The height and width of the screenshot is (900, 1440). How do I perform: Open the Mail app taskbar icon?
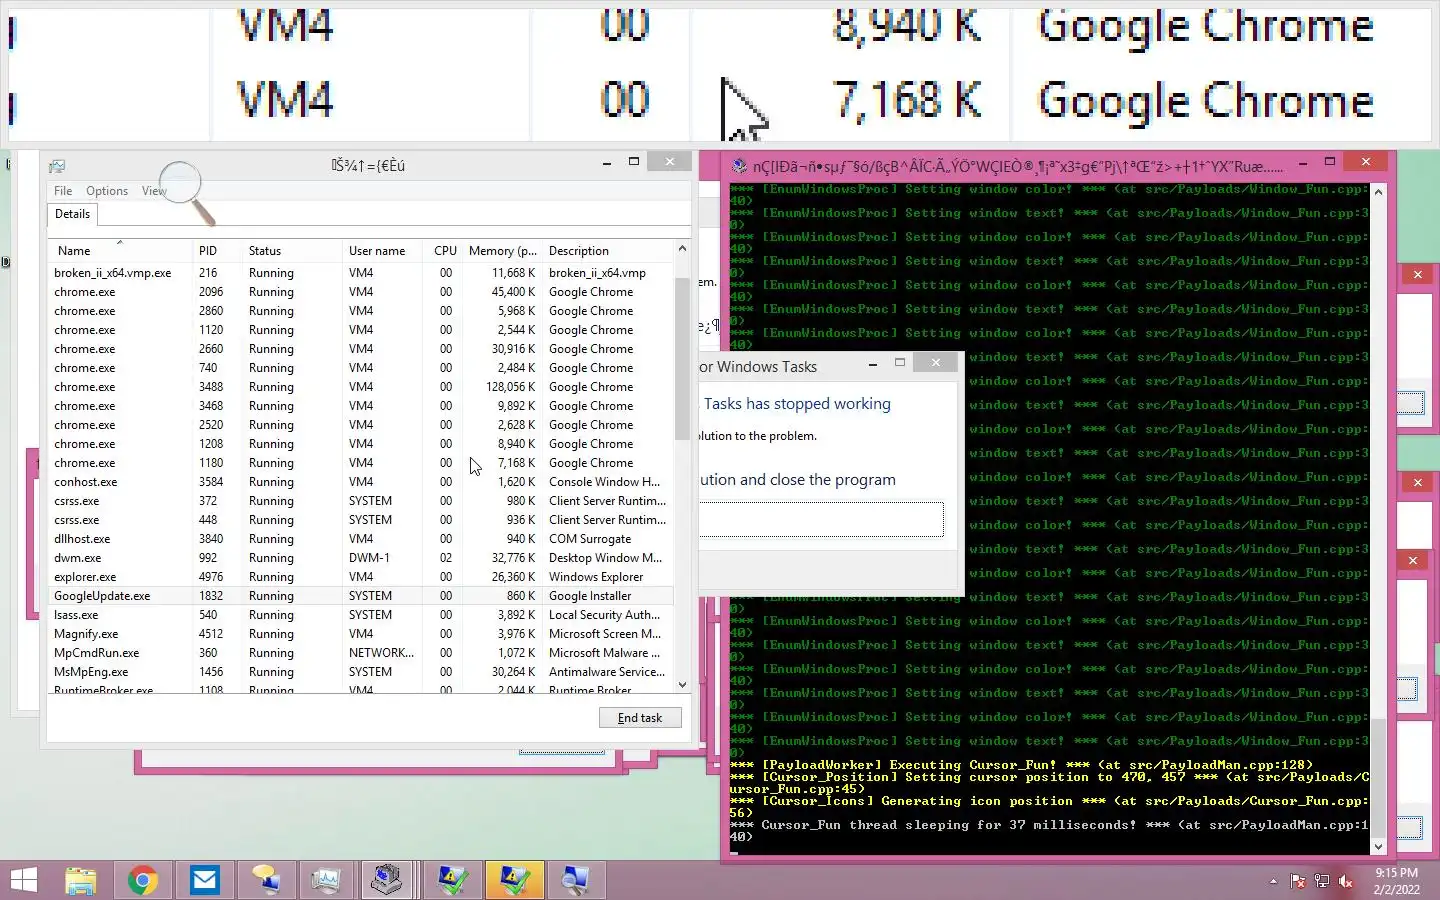pyautogui.click(x=205, y=880)
